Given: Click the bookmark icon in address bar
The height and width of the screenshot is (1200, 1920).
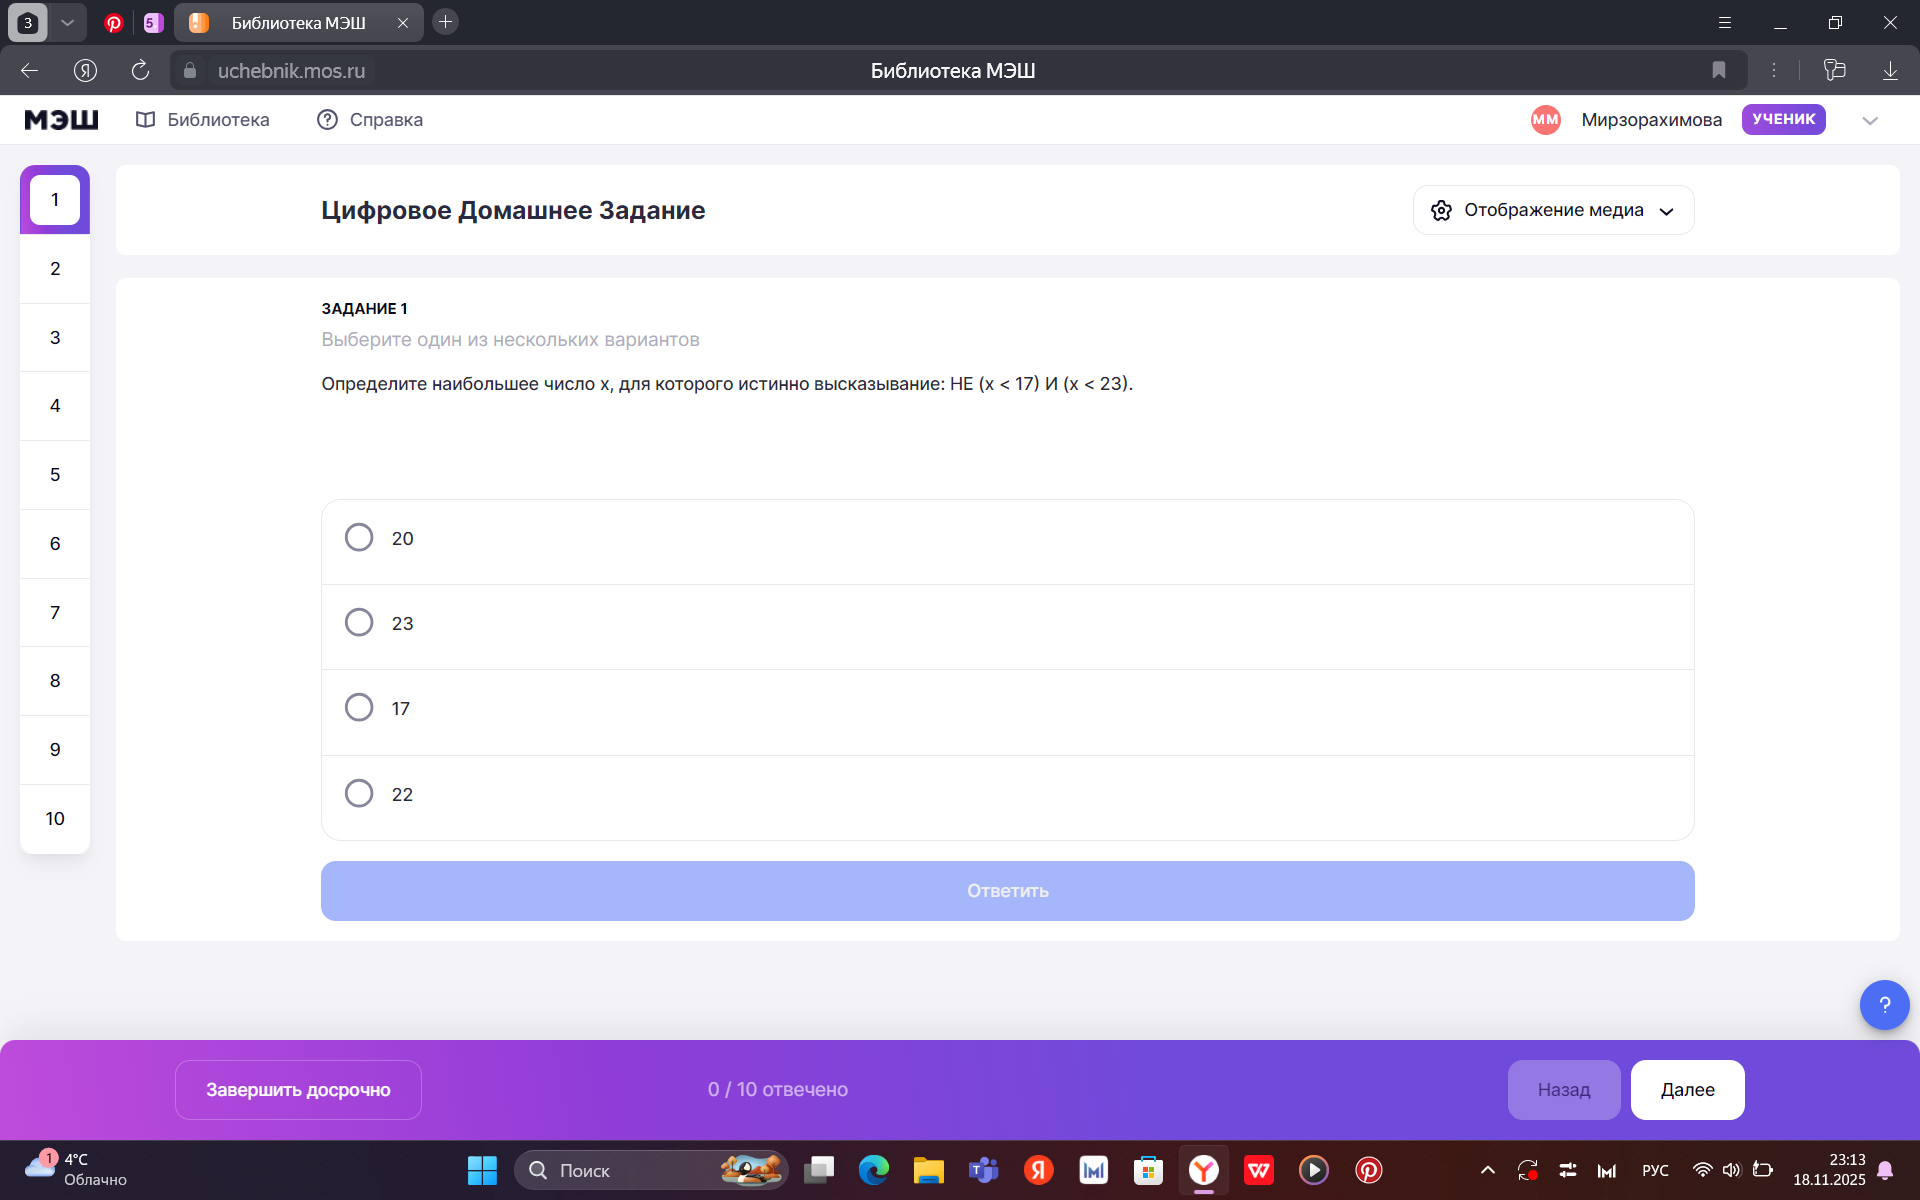Looking at the screenshot, I should click(1718, 70).
